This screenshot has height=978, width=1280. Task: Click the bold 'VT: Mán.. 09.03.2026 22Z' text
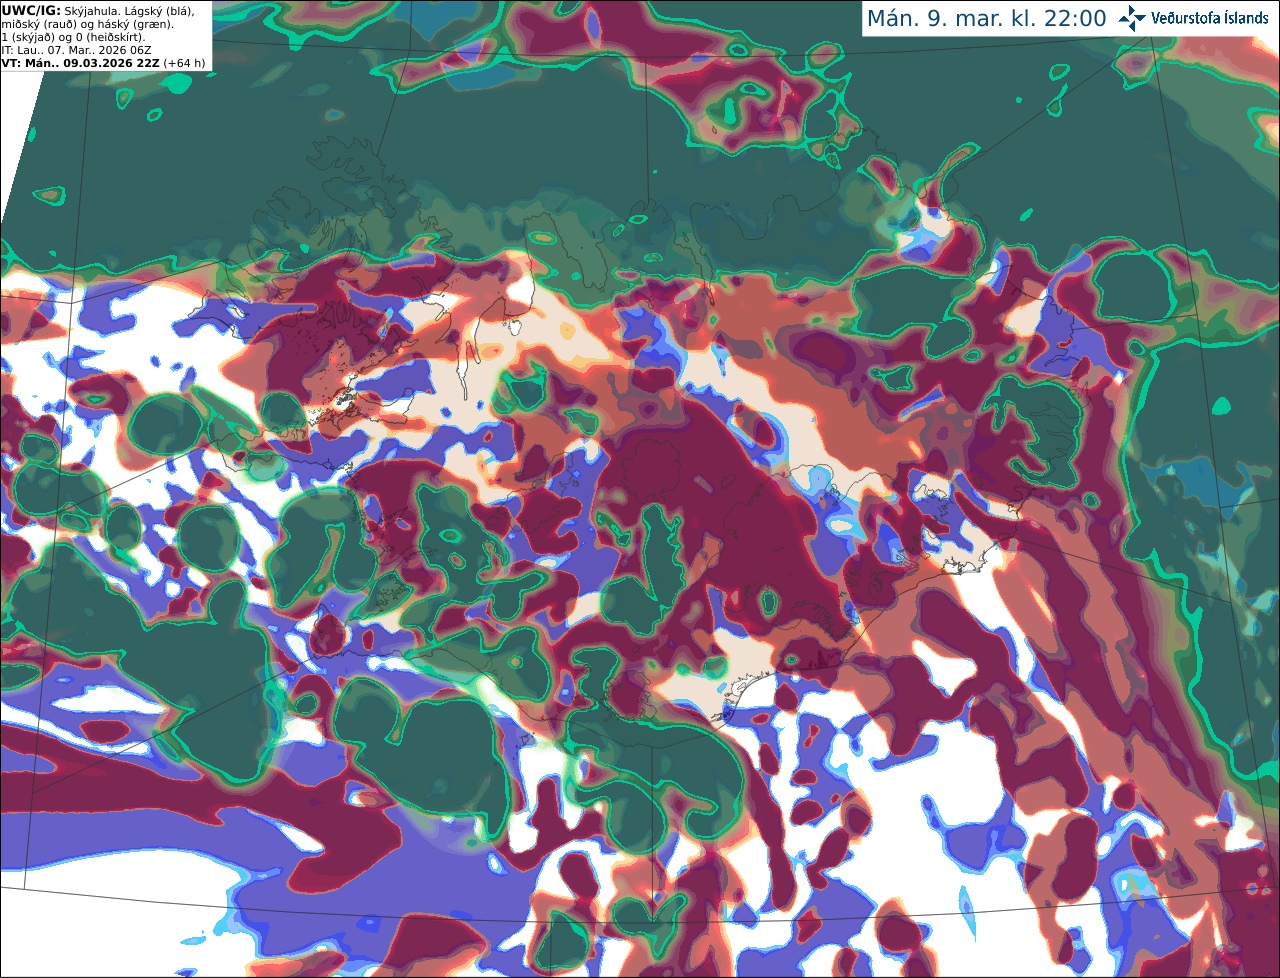coord(80,63)
